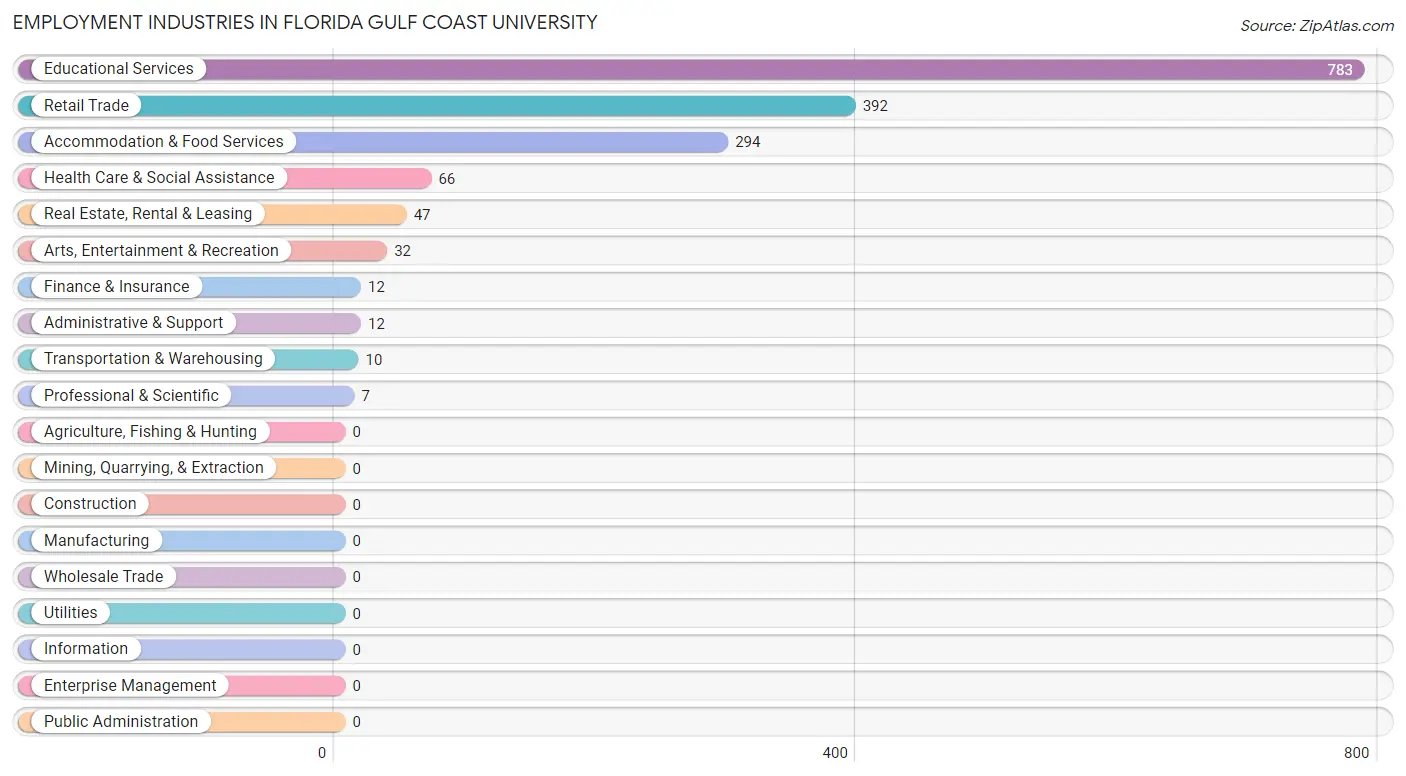Click the 10 value for Transportation & Warehousing
Image resolution: width=1406 pixels, height=776 pixels.
374,359
